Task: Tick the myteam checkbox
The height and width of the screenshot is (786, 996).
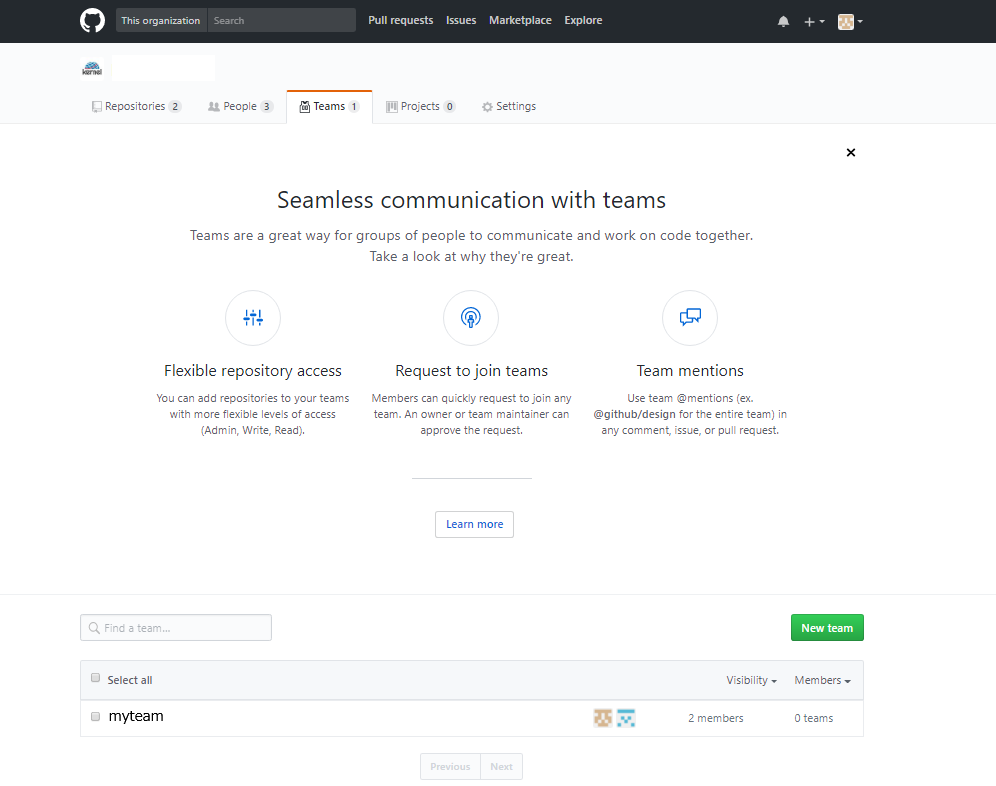Action: tap(96, 717)
